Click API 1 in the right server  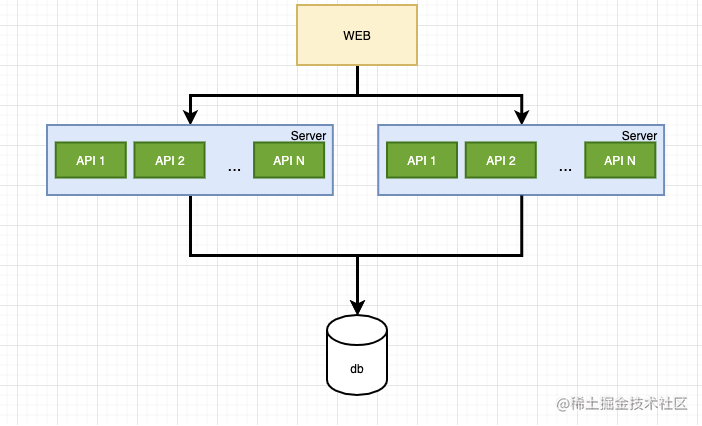click(x=421, y=160)
